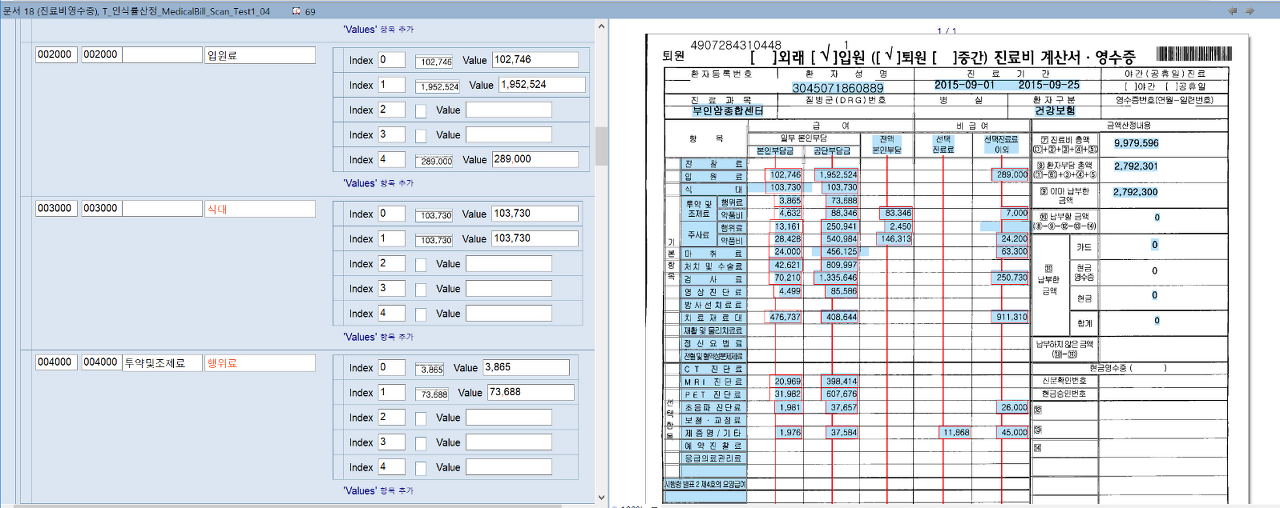Click the 투약및조제료 field

[161, 362]
